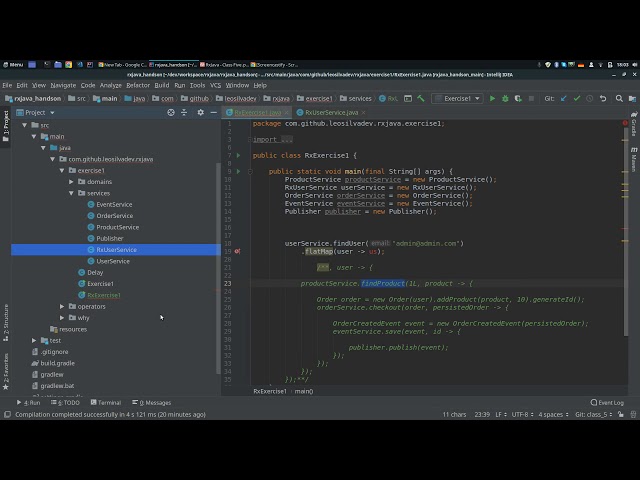Show Git history clock icon
Image resolution: width=640 pixels, height=480 pixels.
coord(590,98)
